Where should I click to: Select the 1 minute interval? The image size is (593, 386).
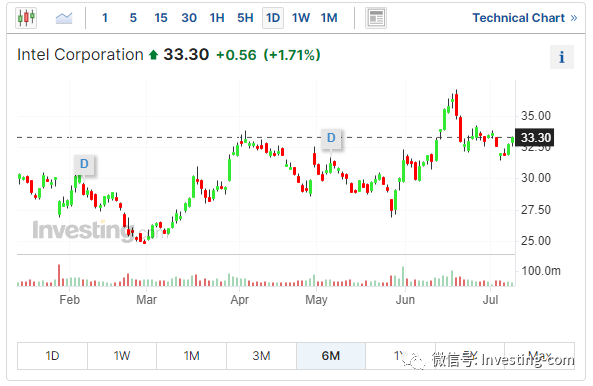tap(105, 18)
